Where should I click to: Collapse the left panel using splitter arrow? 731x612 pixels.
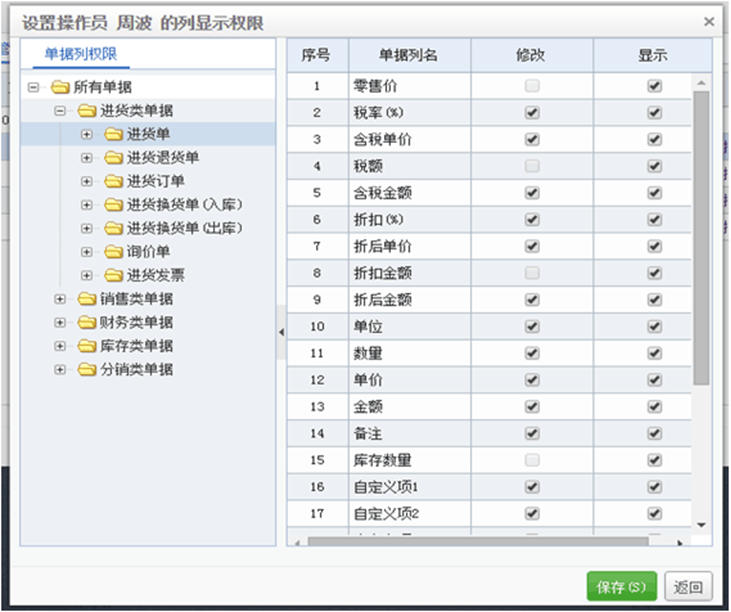281,331
